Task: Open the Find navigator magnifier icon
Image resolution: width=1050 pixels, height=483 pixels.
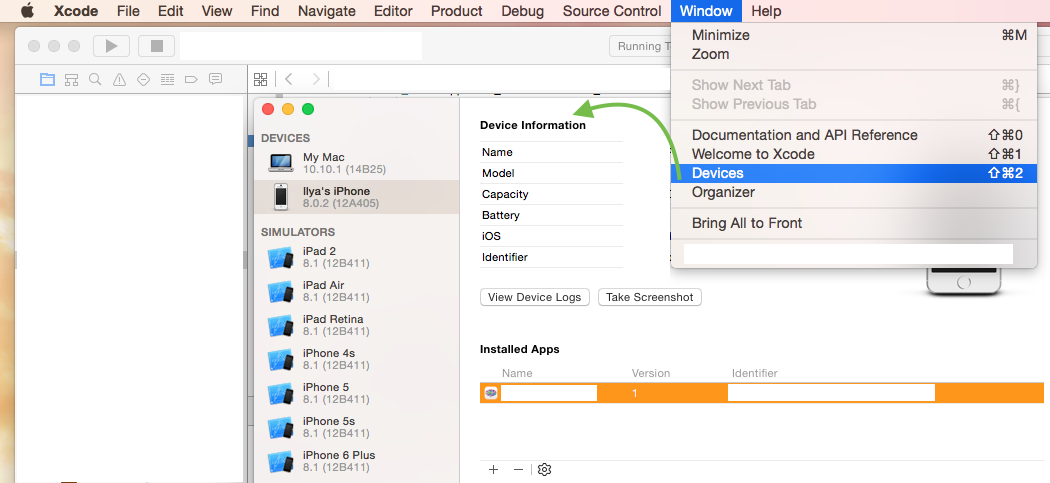Action: 95,80
